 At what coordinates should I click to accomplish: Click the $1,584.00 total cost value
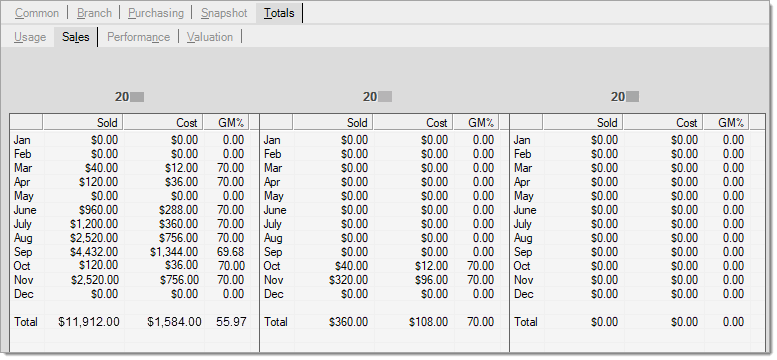coord(174,322)
